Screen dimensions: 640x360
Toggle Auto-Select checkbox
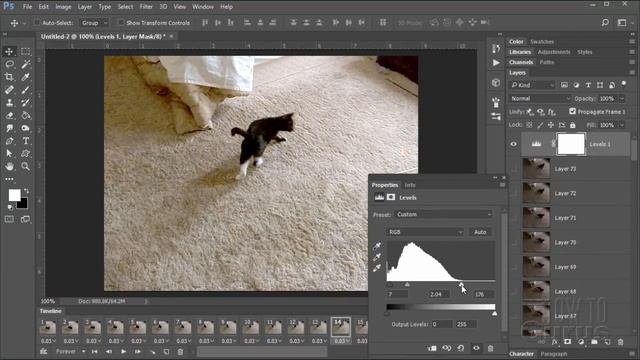pyautogui.click(x=37, y=23)
